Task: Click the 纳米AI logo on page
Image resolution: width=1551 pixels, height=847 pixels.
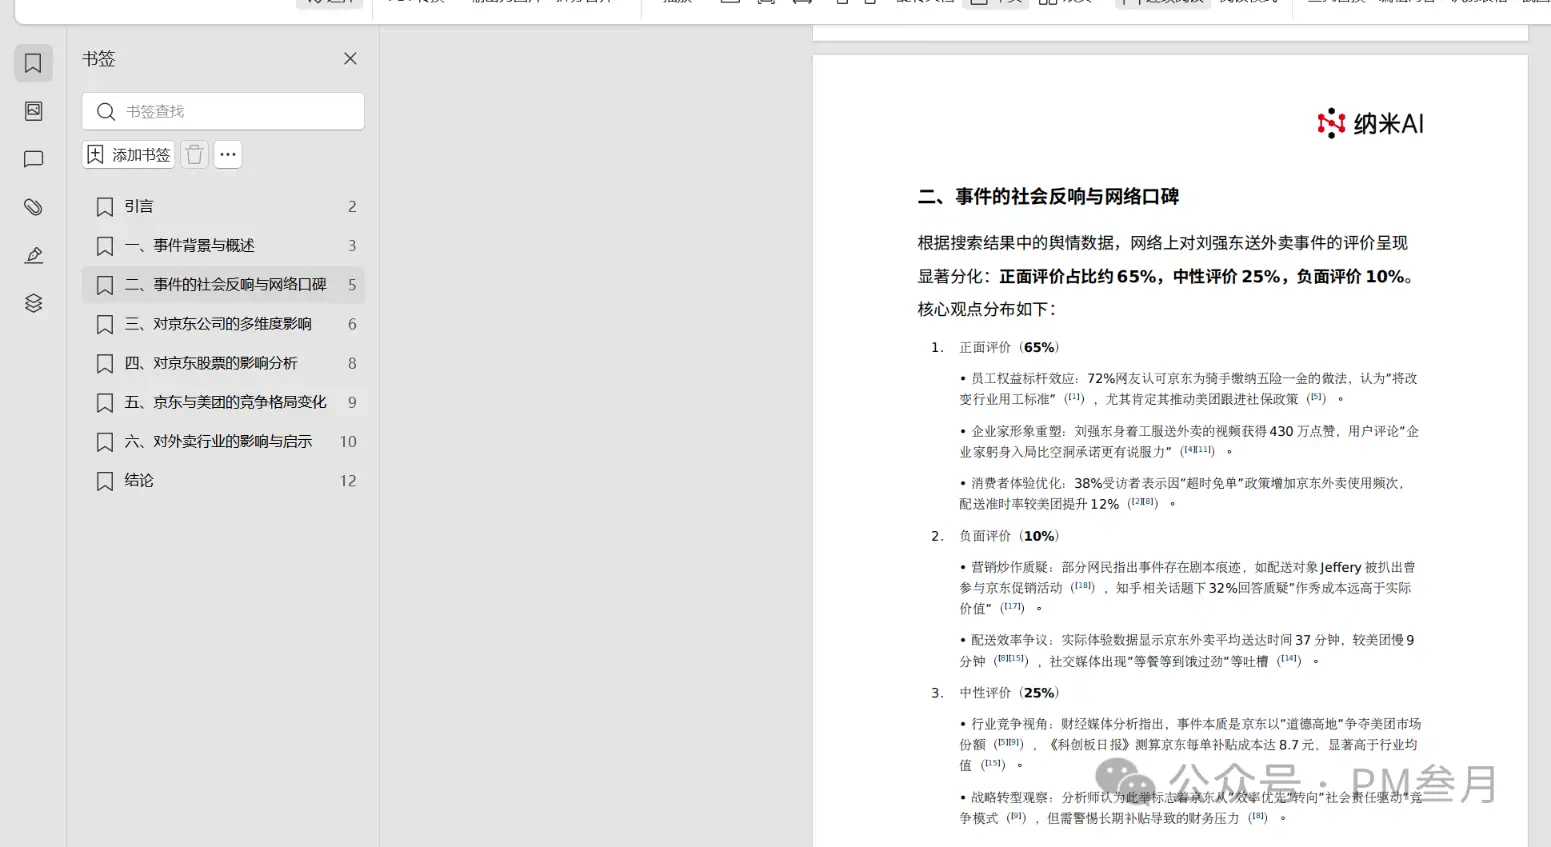Action: (x=1370, y=123)
